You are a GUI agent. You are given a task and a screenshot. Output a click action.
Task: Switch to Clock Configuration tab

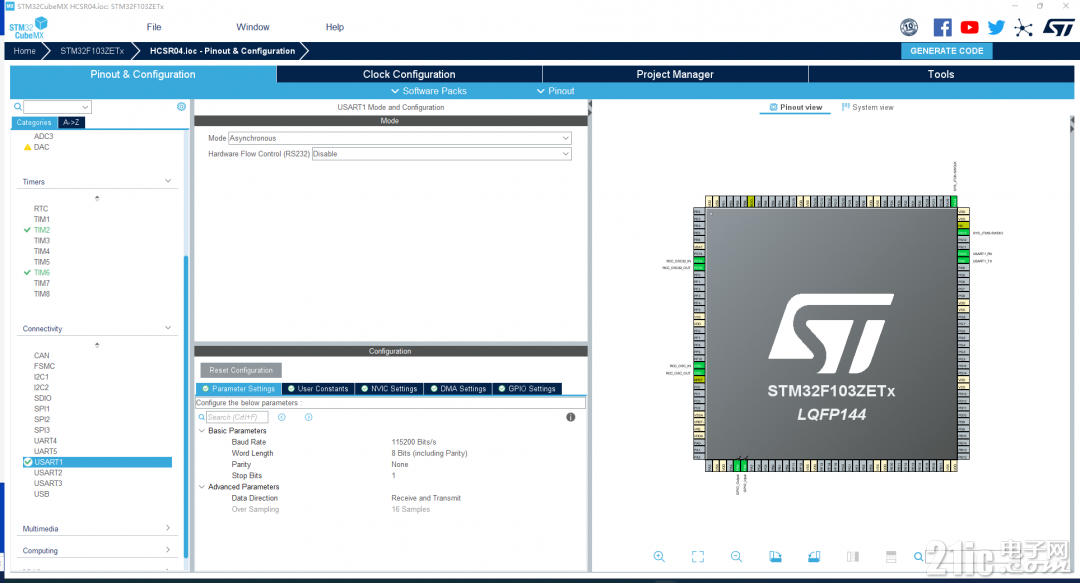(x=409, y=74)
